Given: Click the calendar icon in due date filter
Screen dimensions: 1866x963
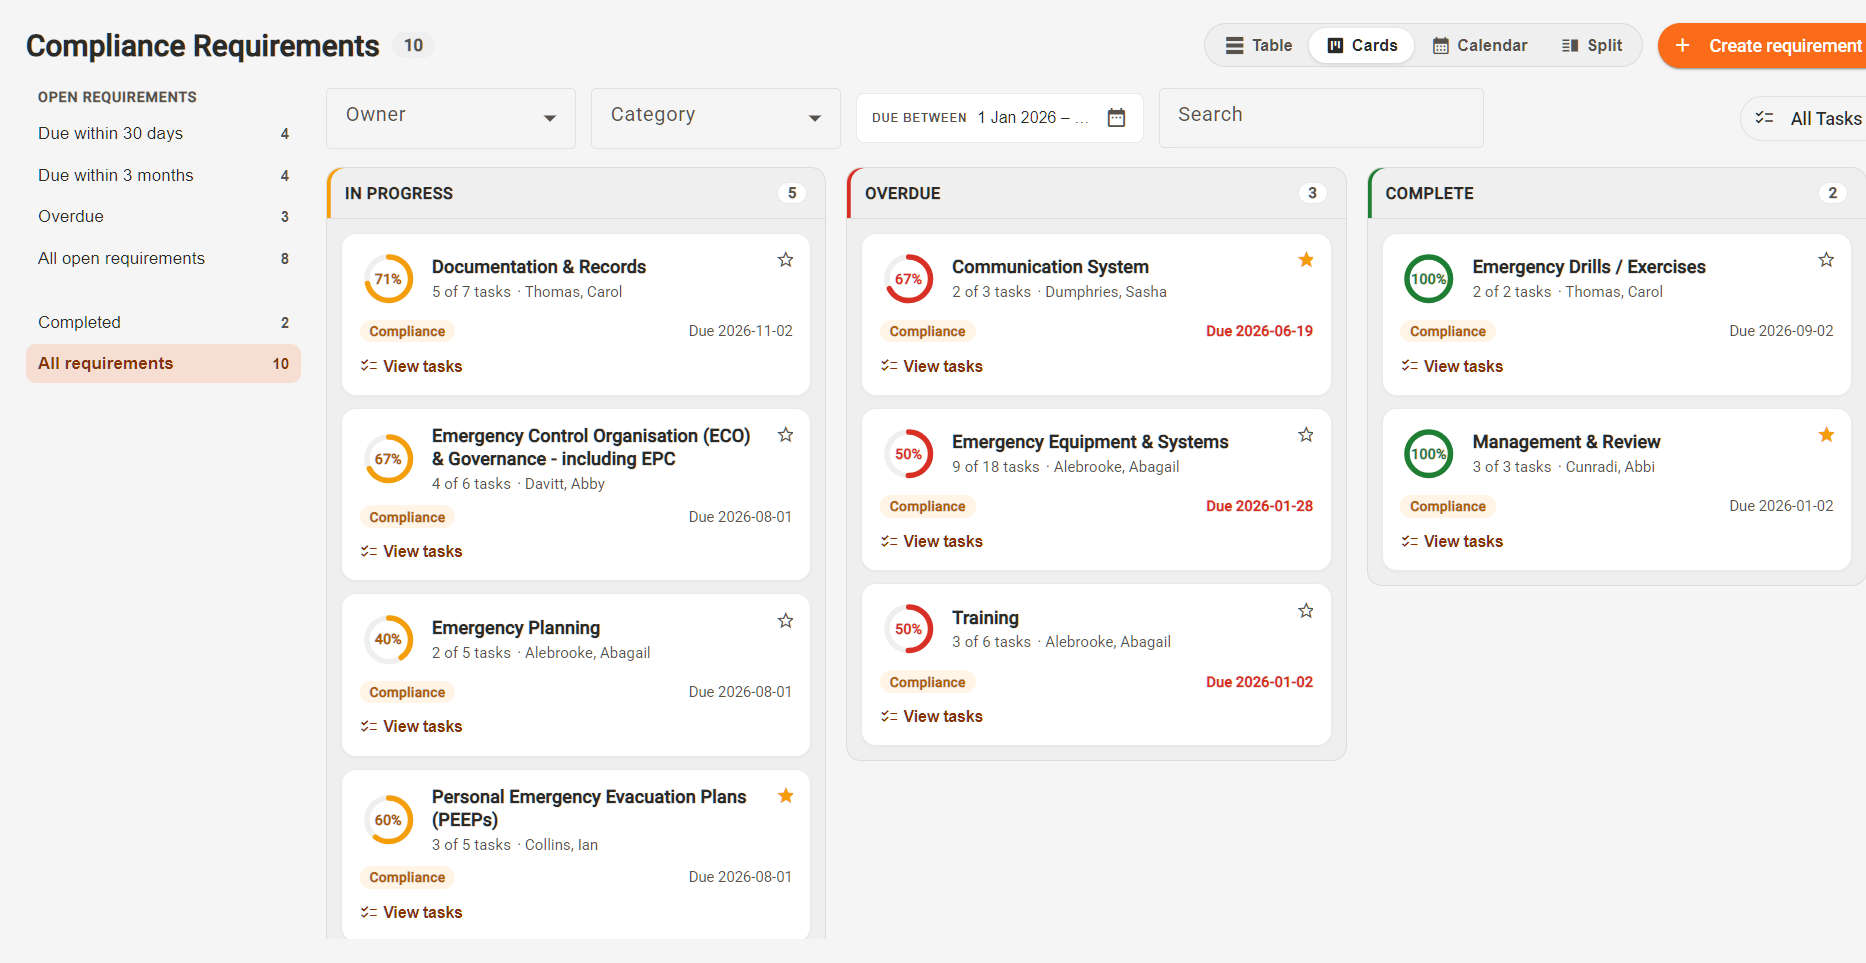Looking at the screenshot, I should [x=1116, y=118].
